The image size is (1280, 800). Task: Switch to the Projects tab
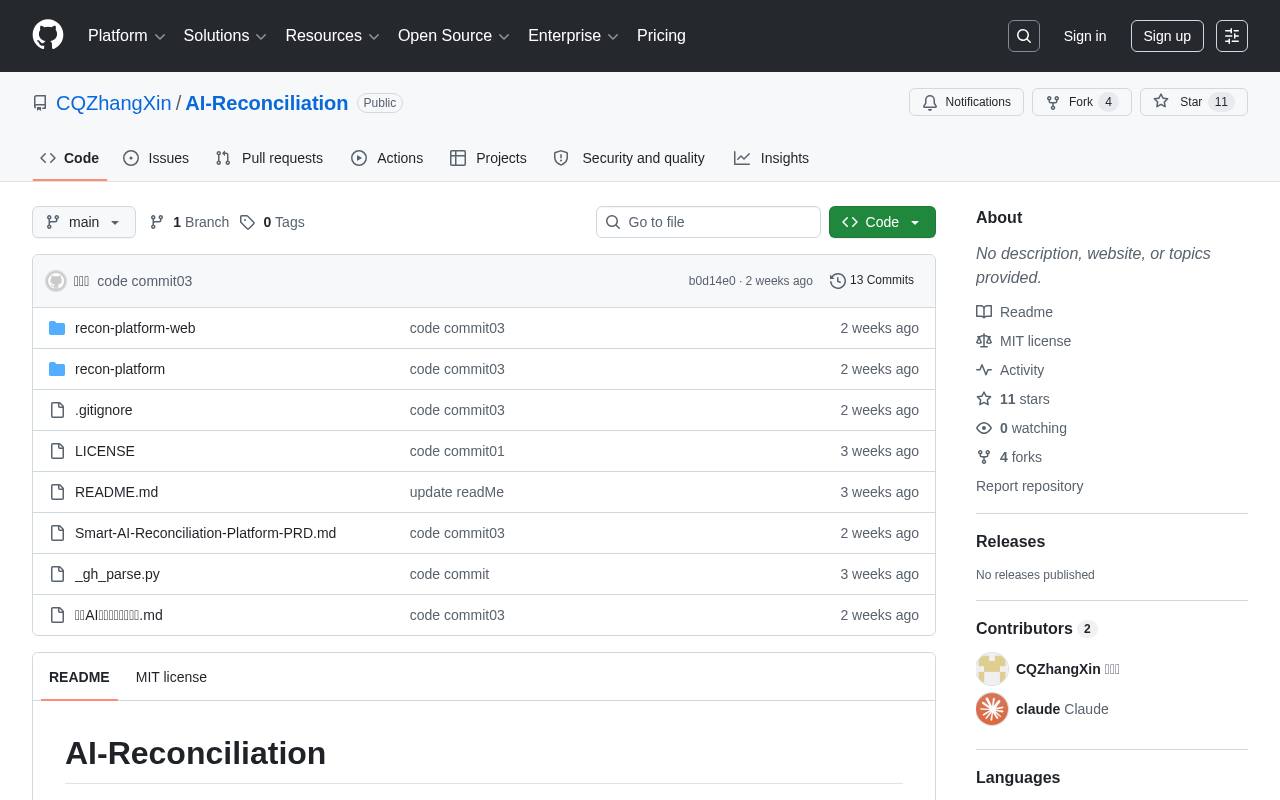(x=488, y=158)
